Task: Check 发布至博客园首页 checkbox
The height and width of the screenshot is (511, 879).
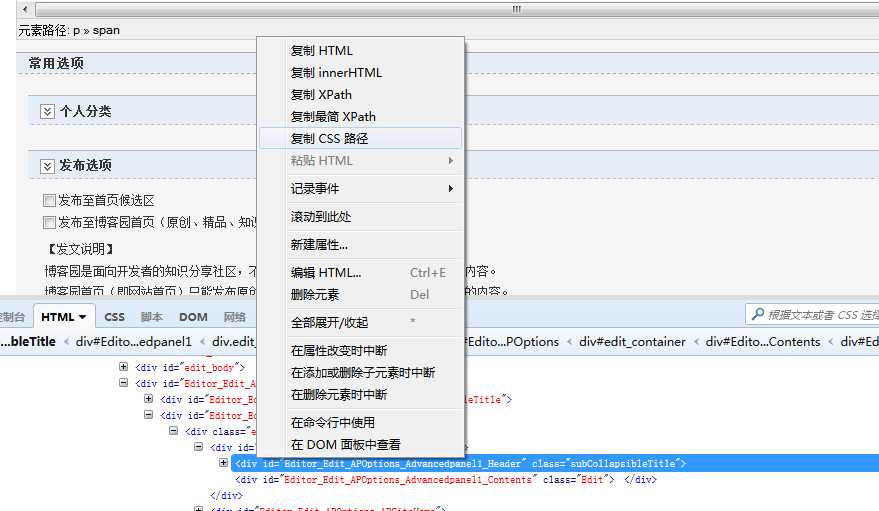Action: click(x=49, y=222)
